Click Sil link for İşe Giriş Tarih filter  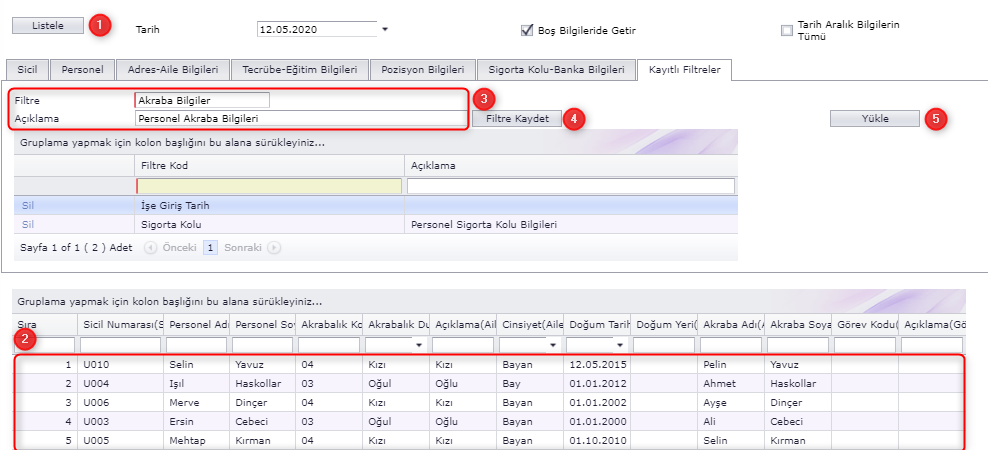click(28, 205)
